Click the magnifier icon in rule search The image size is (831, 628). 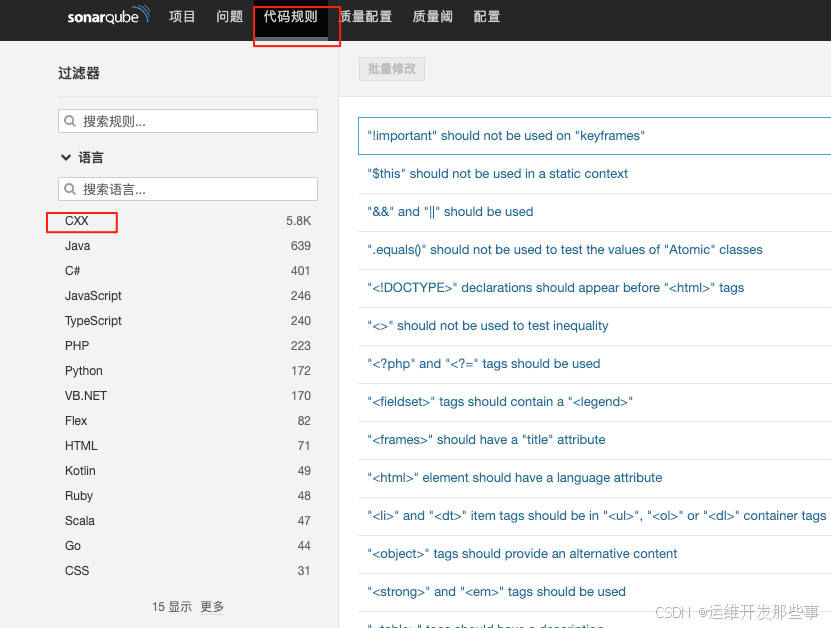pos(70,121)
